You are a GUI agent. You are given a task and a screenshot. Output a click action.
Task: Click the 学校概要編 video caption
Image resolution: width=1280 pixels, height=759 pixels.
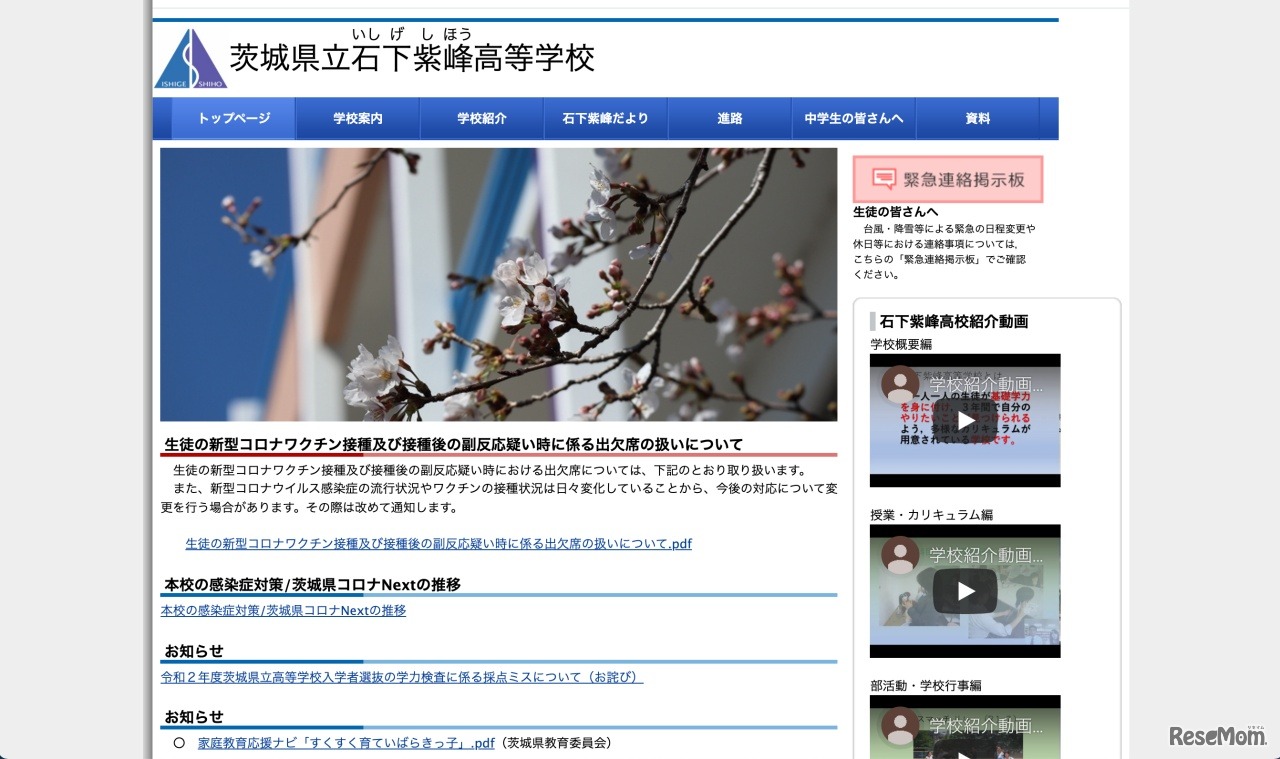click(901, 344)
